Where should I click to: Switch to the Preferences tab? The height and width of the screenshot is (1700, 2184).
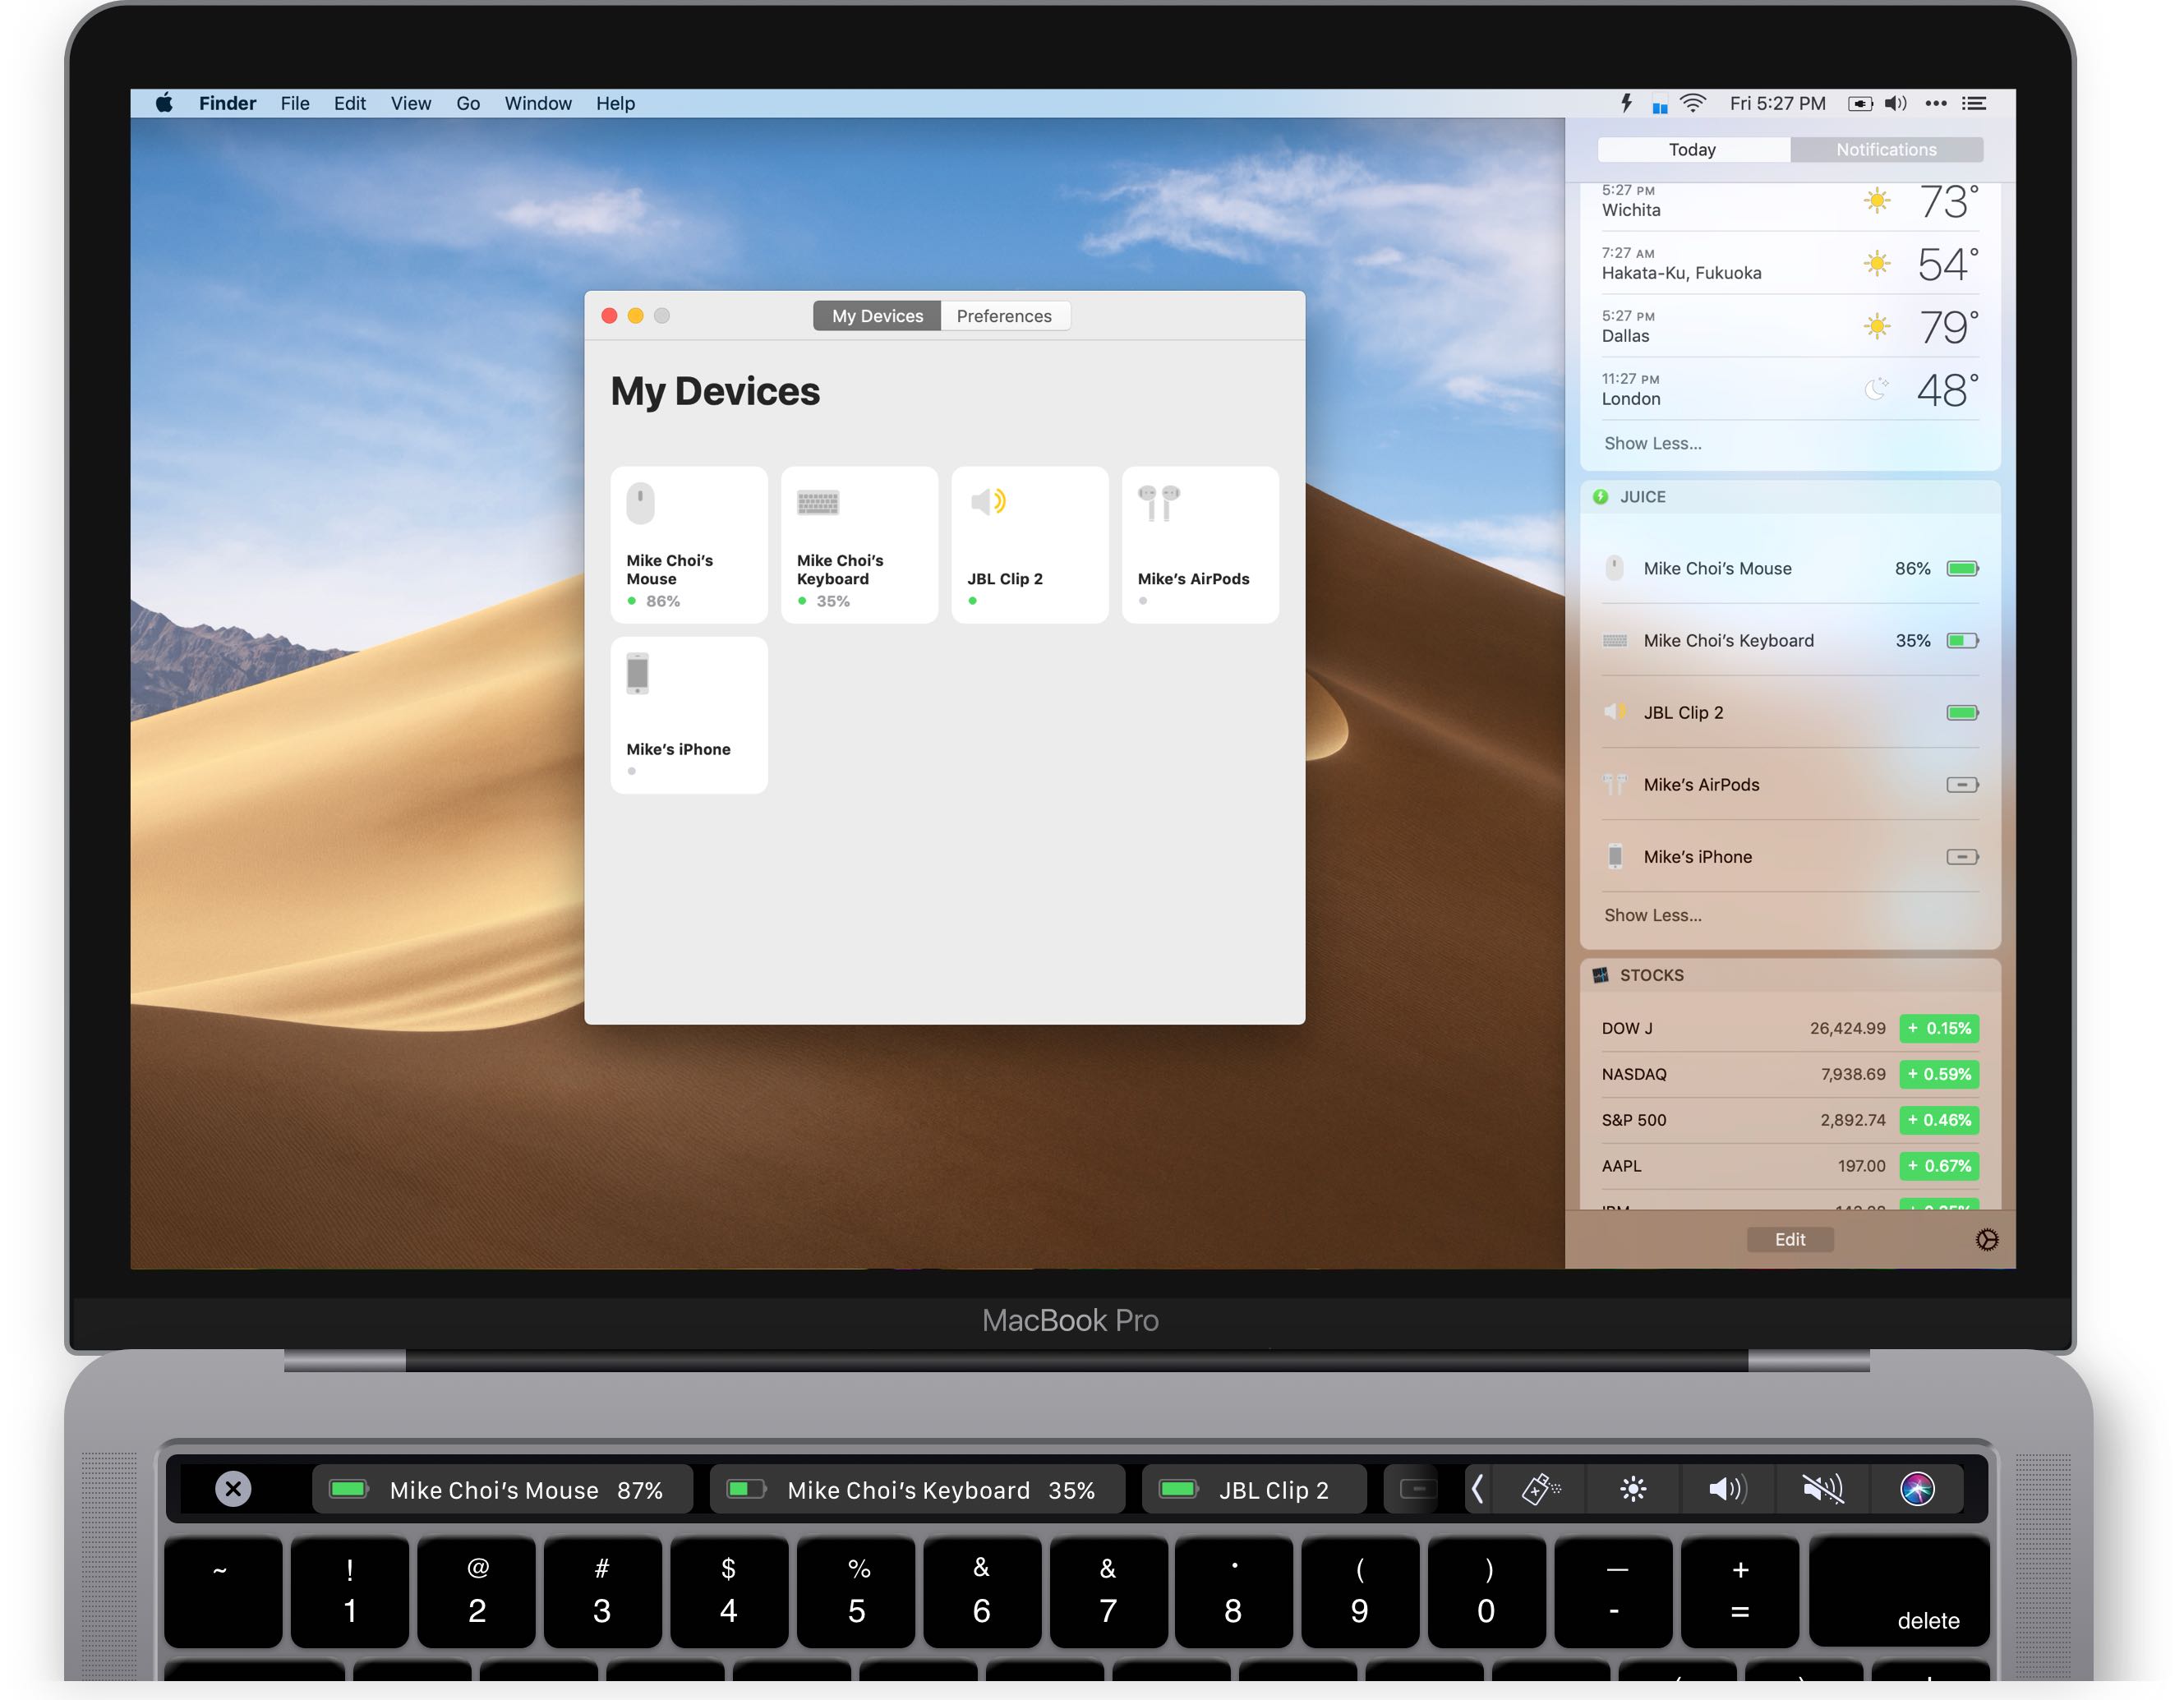(x=1004, y=315)
